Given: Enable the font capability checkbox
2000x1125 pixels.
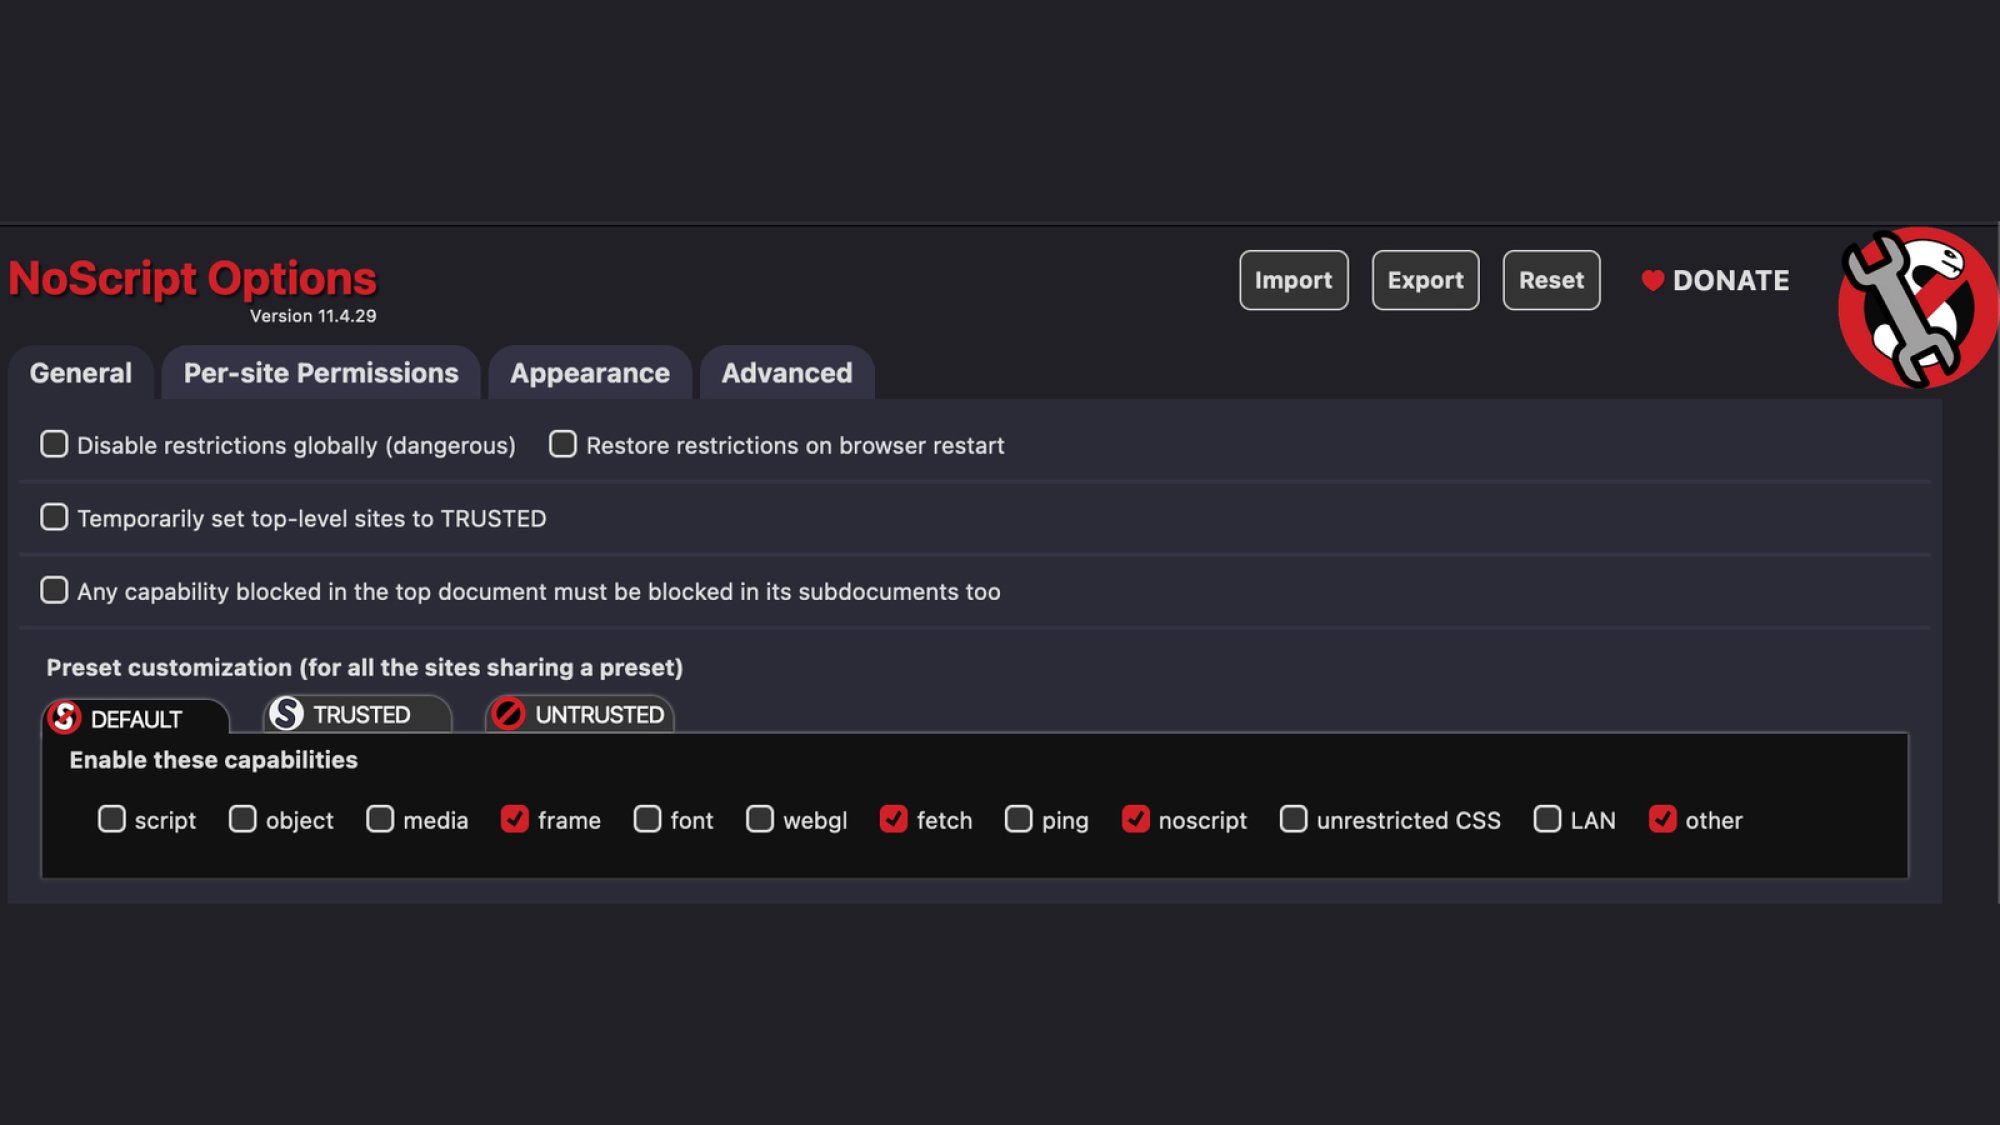Looking at the screenshot, I should (648, 819).
